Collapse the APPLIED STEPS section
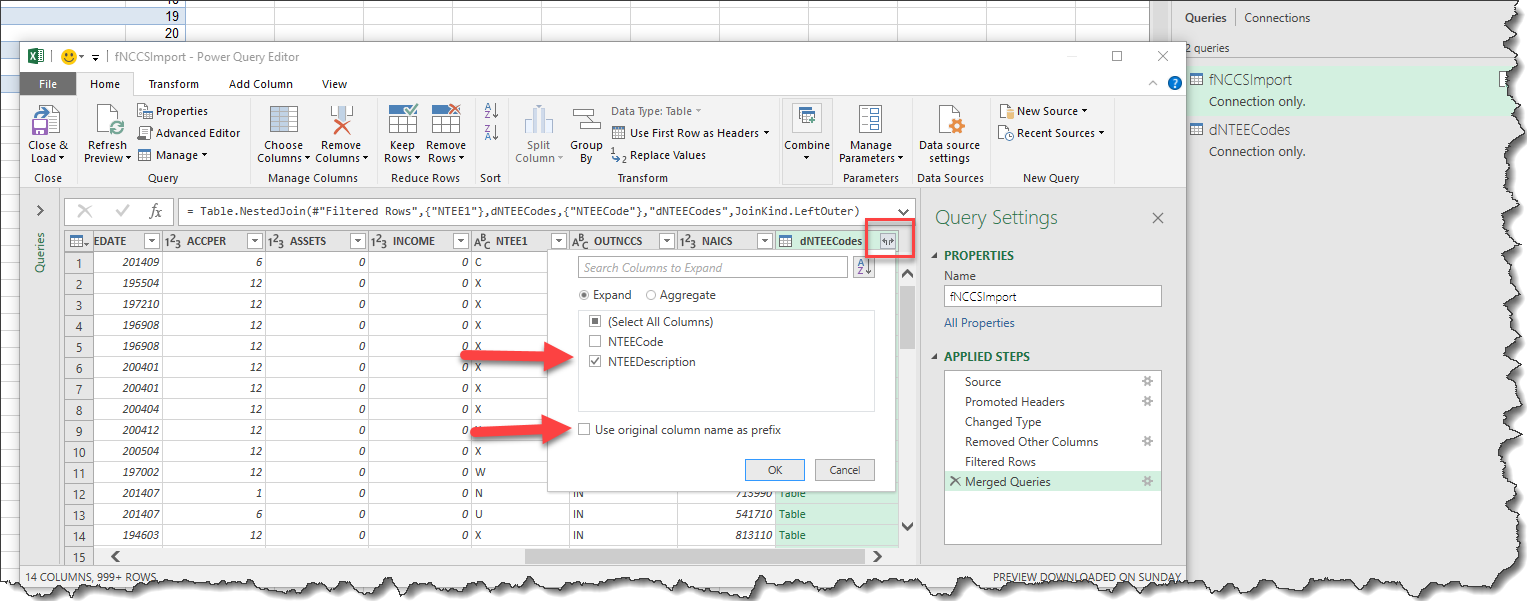This screenshot has height=601, width=1527. coord(934,356)
